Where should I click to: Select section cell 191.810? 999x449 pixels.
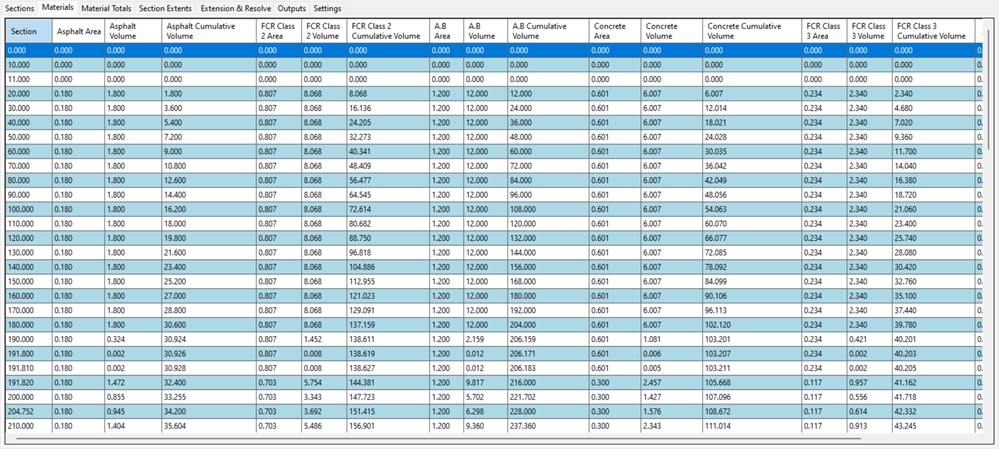[29, 367]
